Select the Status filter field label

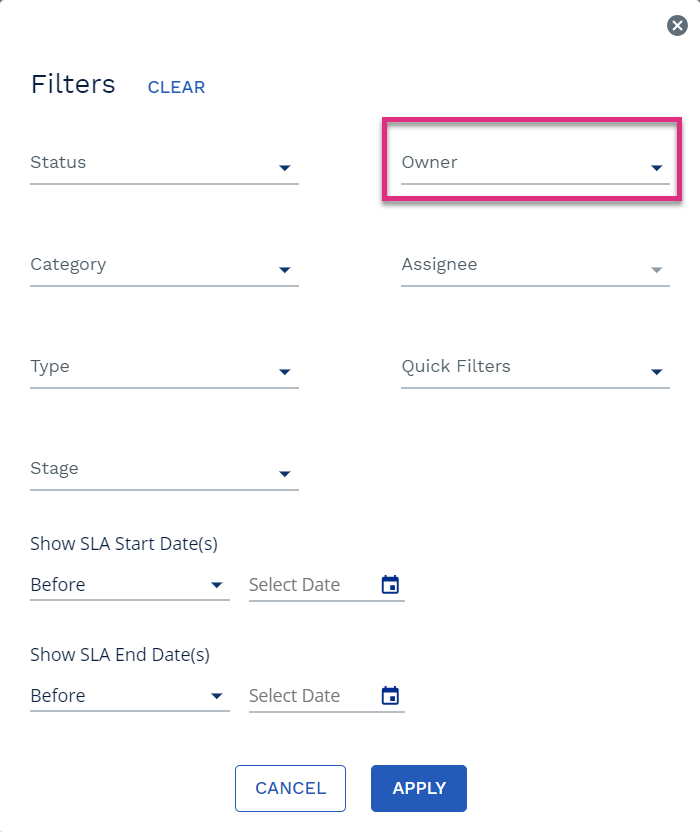point(58,162)
